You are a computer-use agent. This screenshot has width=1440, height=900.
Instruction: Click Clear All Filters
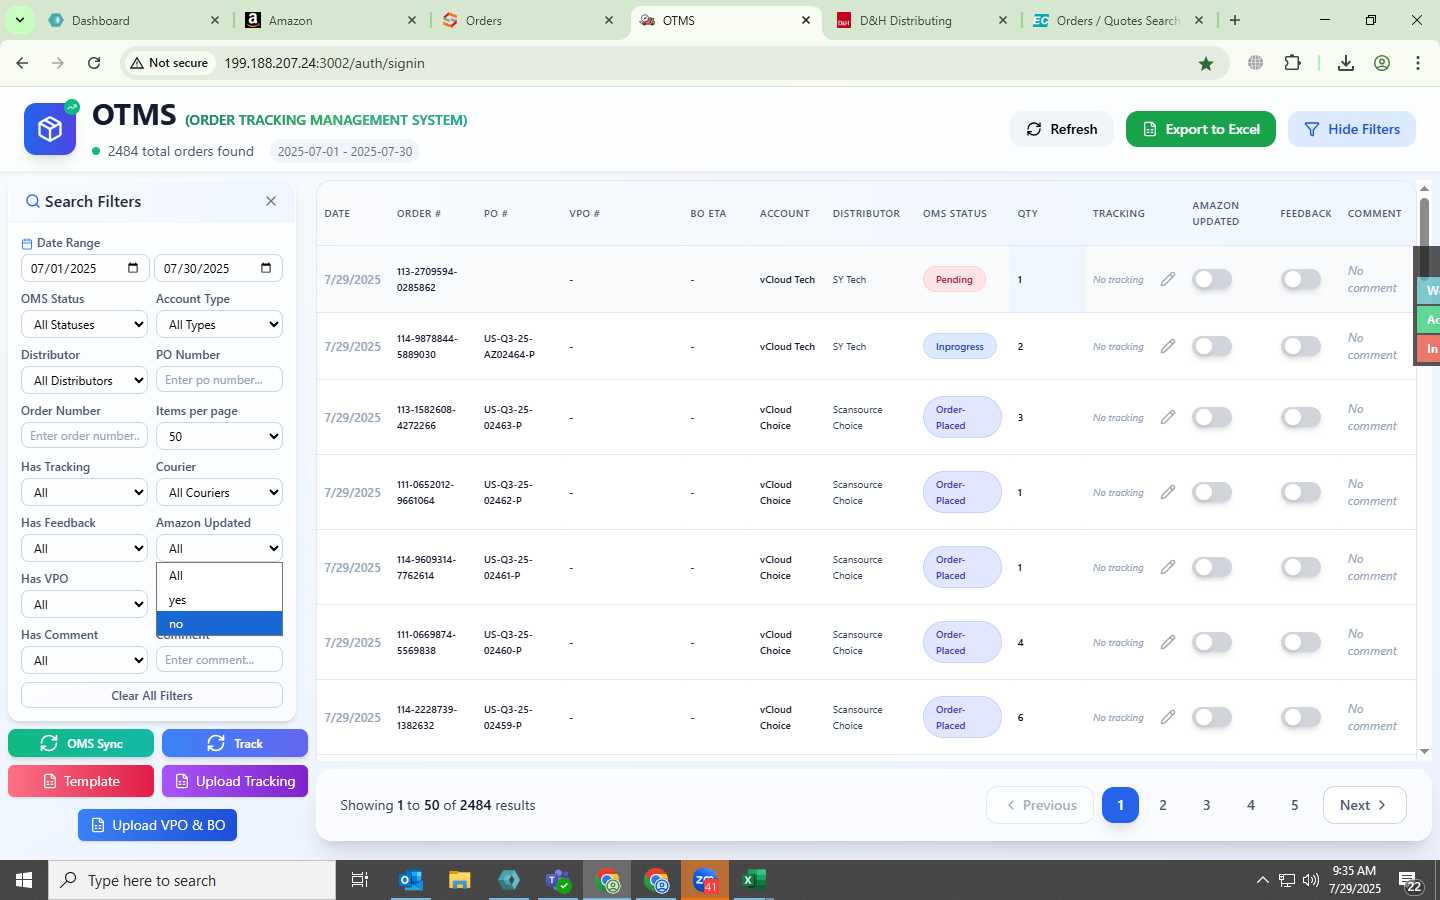point(152,695)
